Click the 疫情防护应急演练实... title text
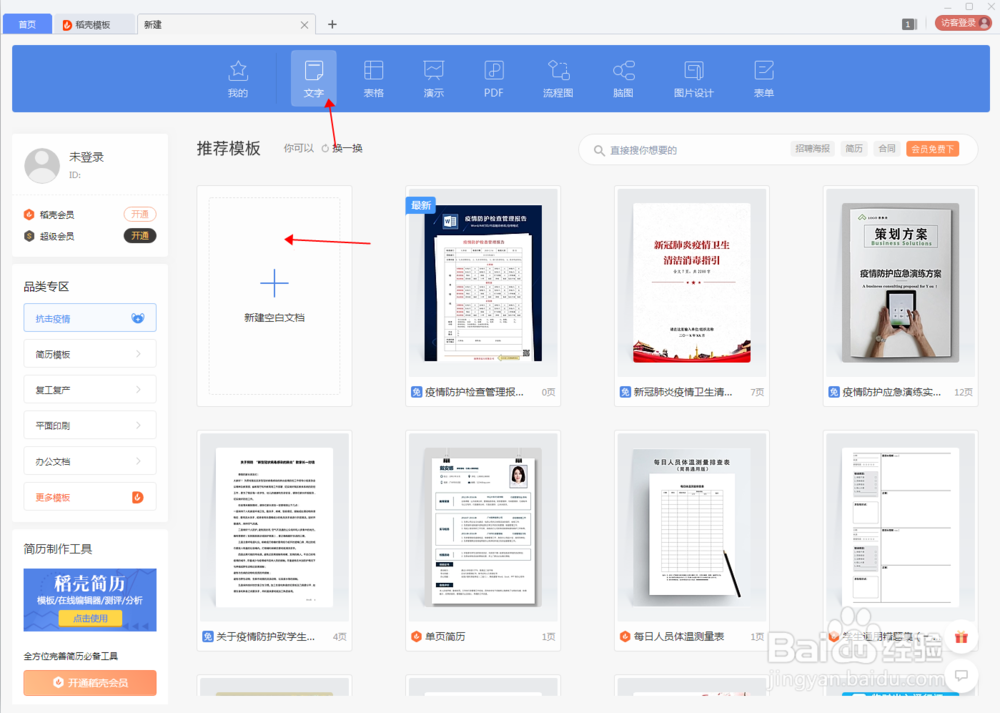This screenshot has width=1000, height=713. pos(892,392)
